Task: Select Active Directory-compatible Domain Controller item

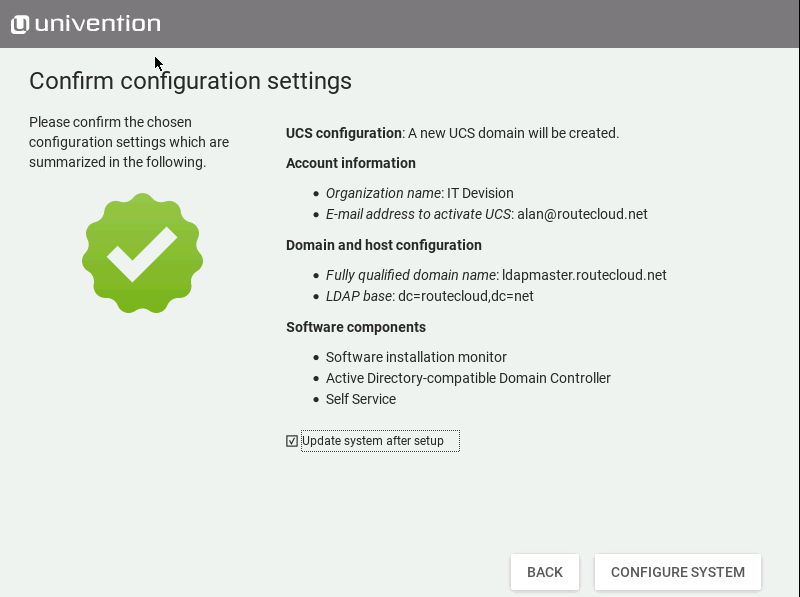Action: [x=468, y=378]
